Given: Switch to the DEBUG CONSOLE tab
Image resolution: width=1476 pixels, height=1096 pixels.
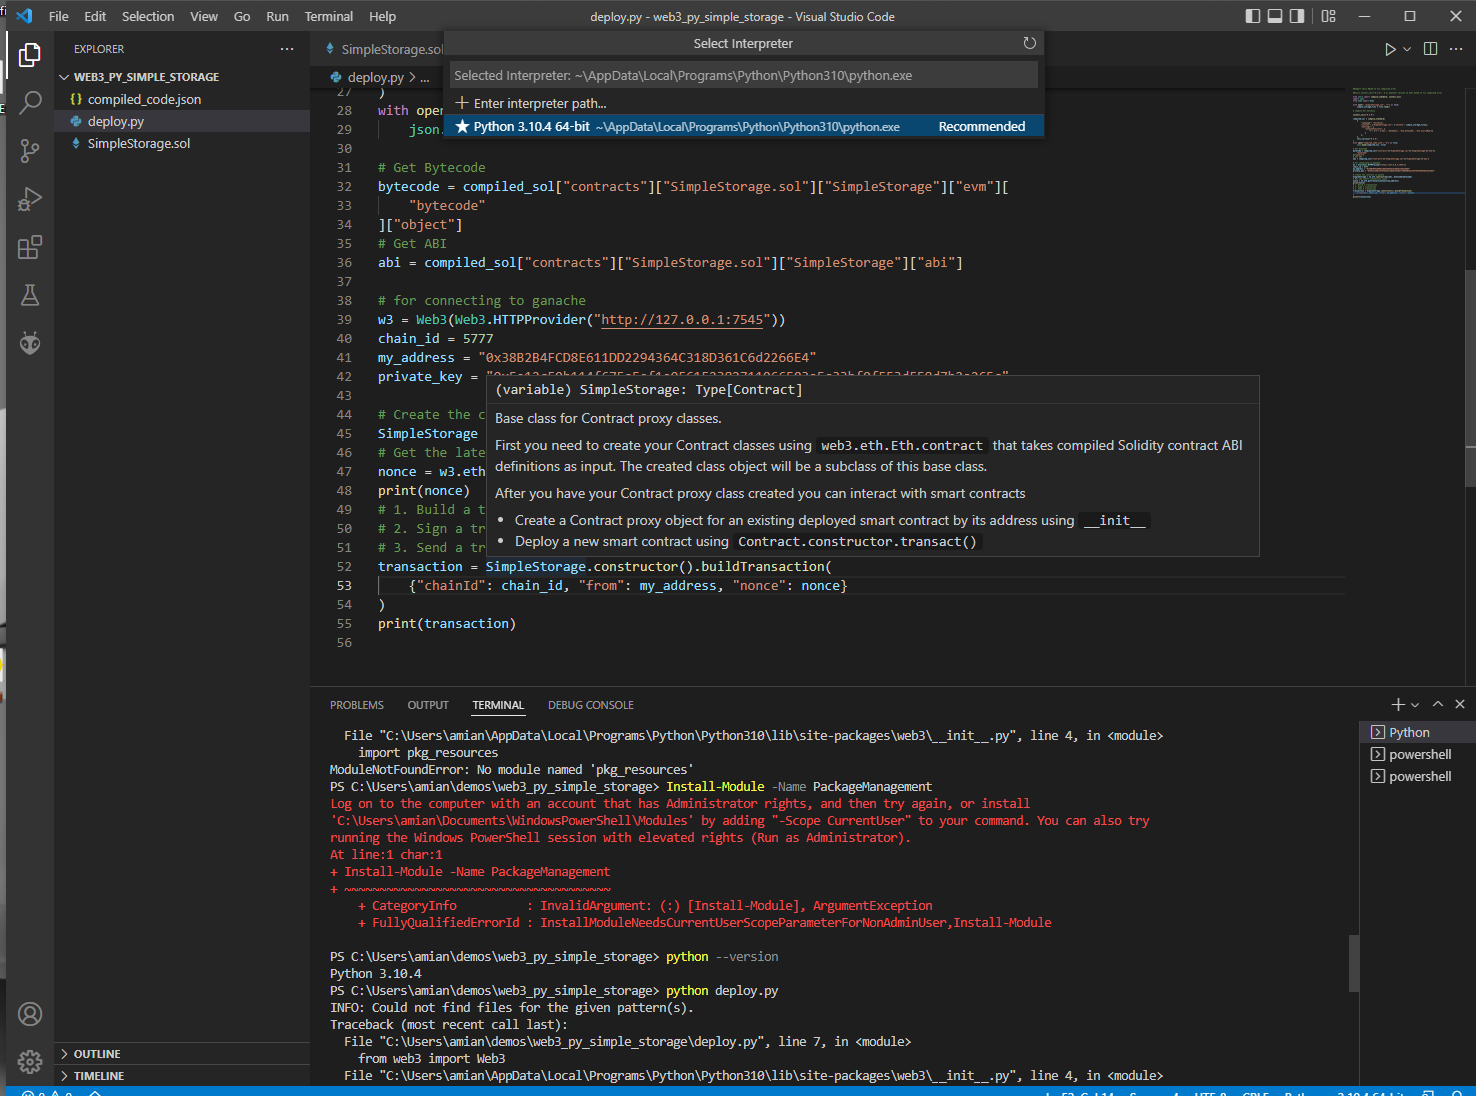Looking at the screenshot, I should 591,705.
